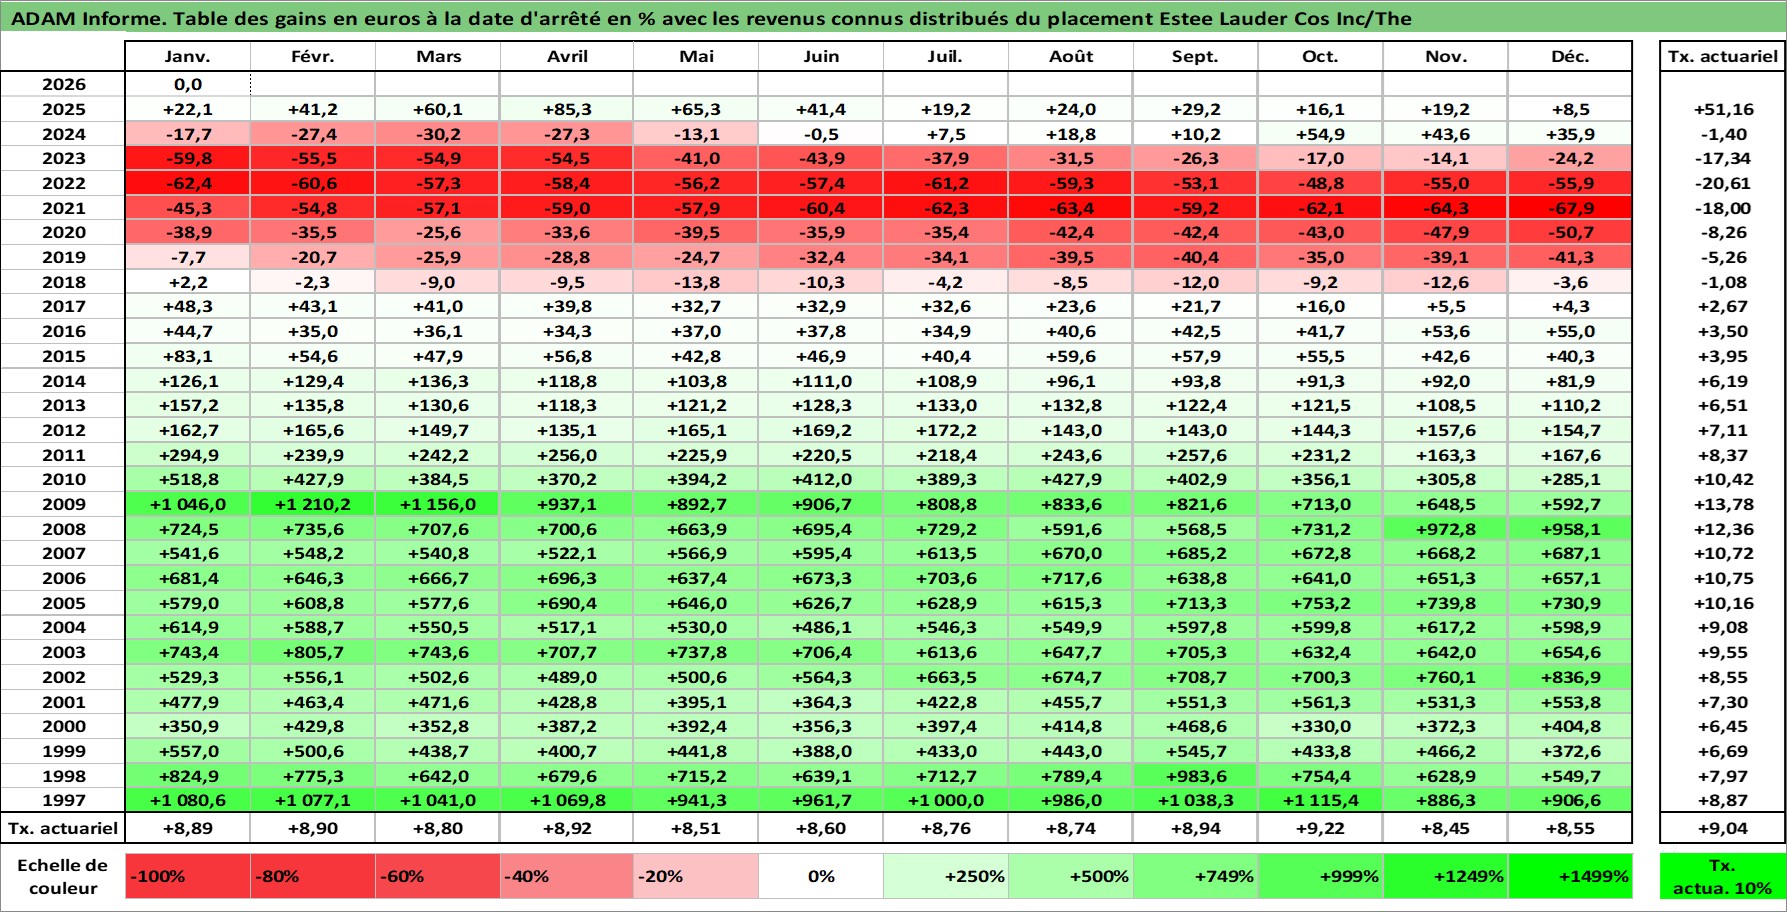Viewport: 1787px width, 912px height.
Task: Click the +999% green color scale swatch
Action: tap(1320, 876)
